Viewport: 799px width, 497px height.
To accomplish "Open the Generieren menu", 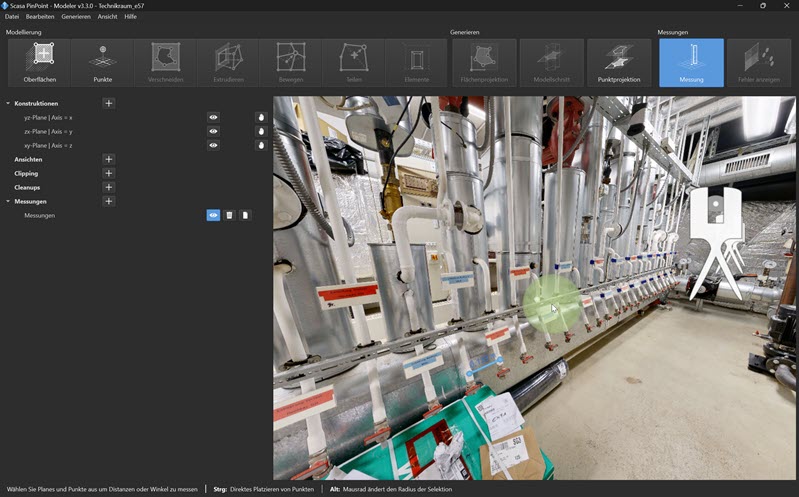I will coord(76,16).
